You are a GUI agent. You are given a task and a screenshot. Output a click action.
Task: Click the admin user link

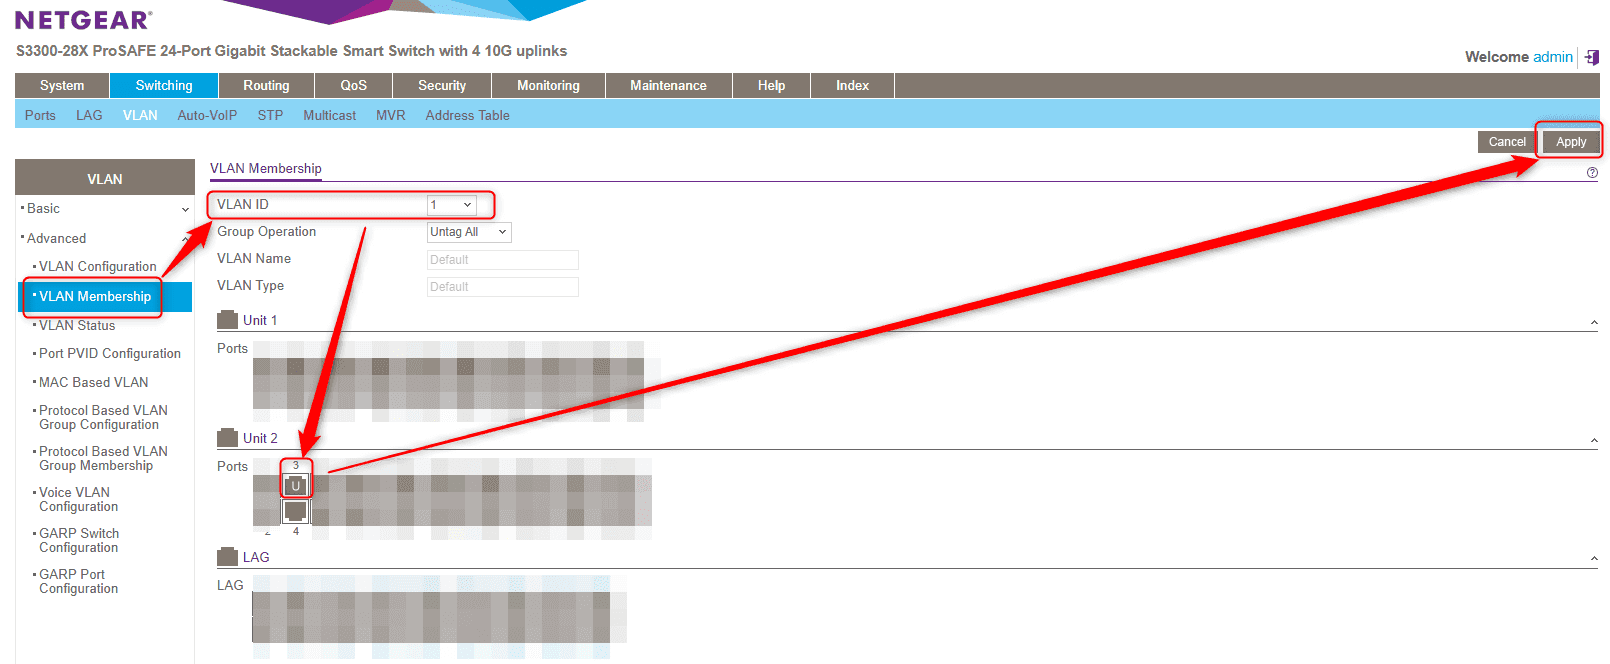point(1553,57)
